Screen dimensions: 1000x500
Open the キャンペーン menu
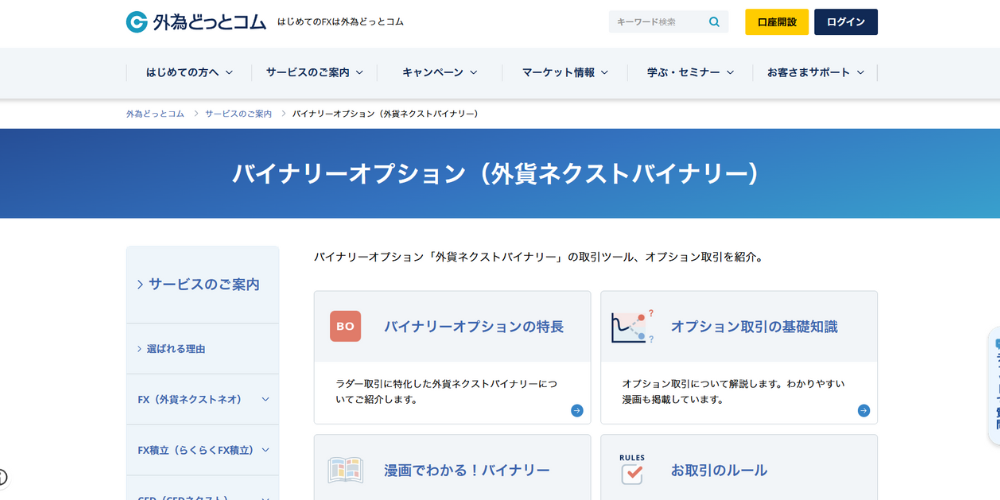pos(439,73)
